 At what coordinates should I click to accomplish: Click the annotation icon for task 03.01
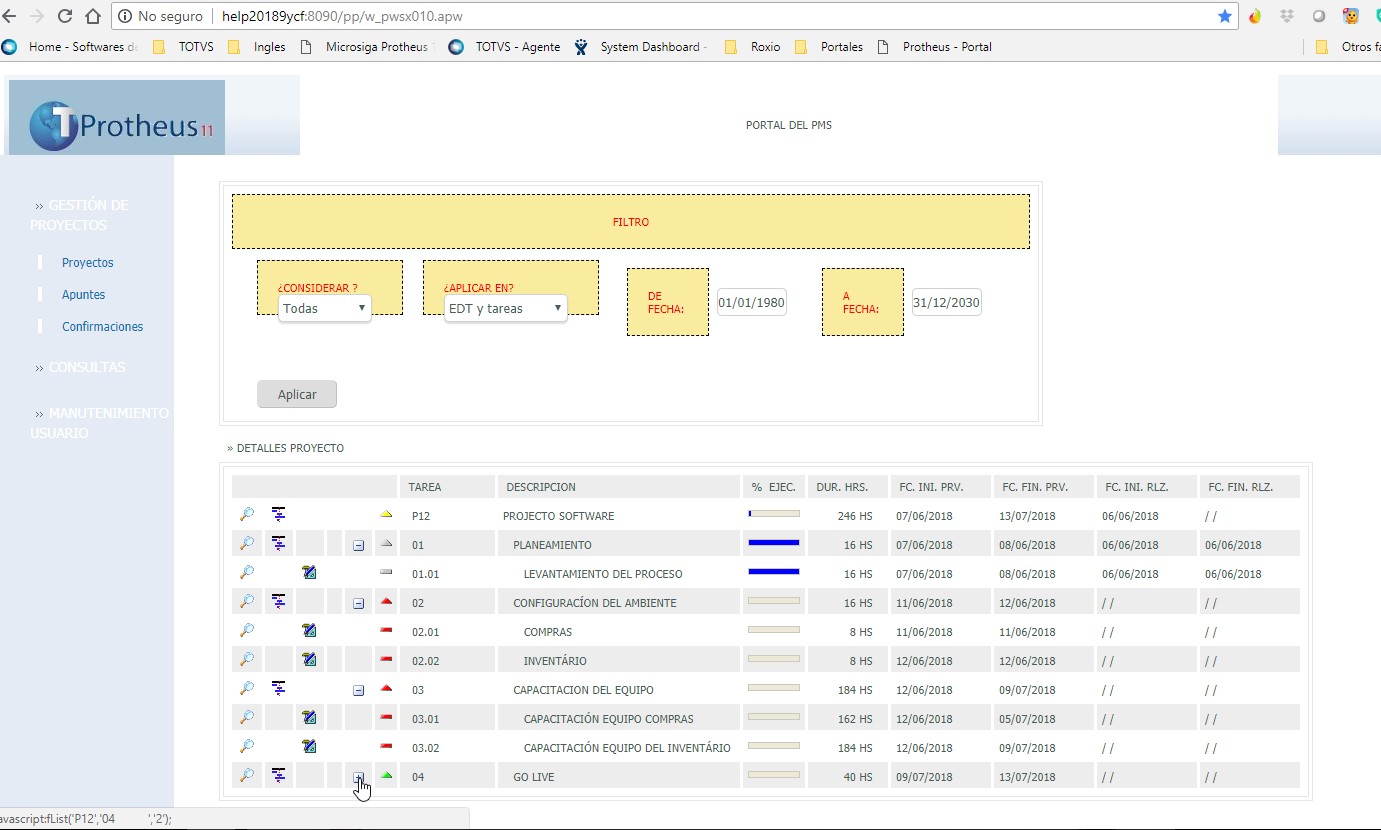click(x=310, y=718)
